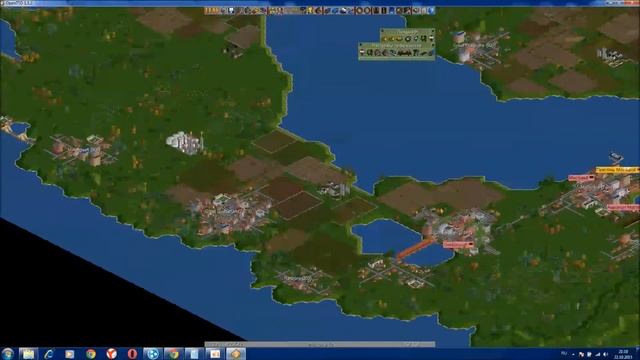The image size is (640, 360).
Task: Open the Windows Start menu
Action: (7, 353)
